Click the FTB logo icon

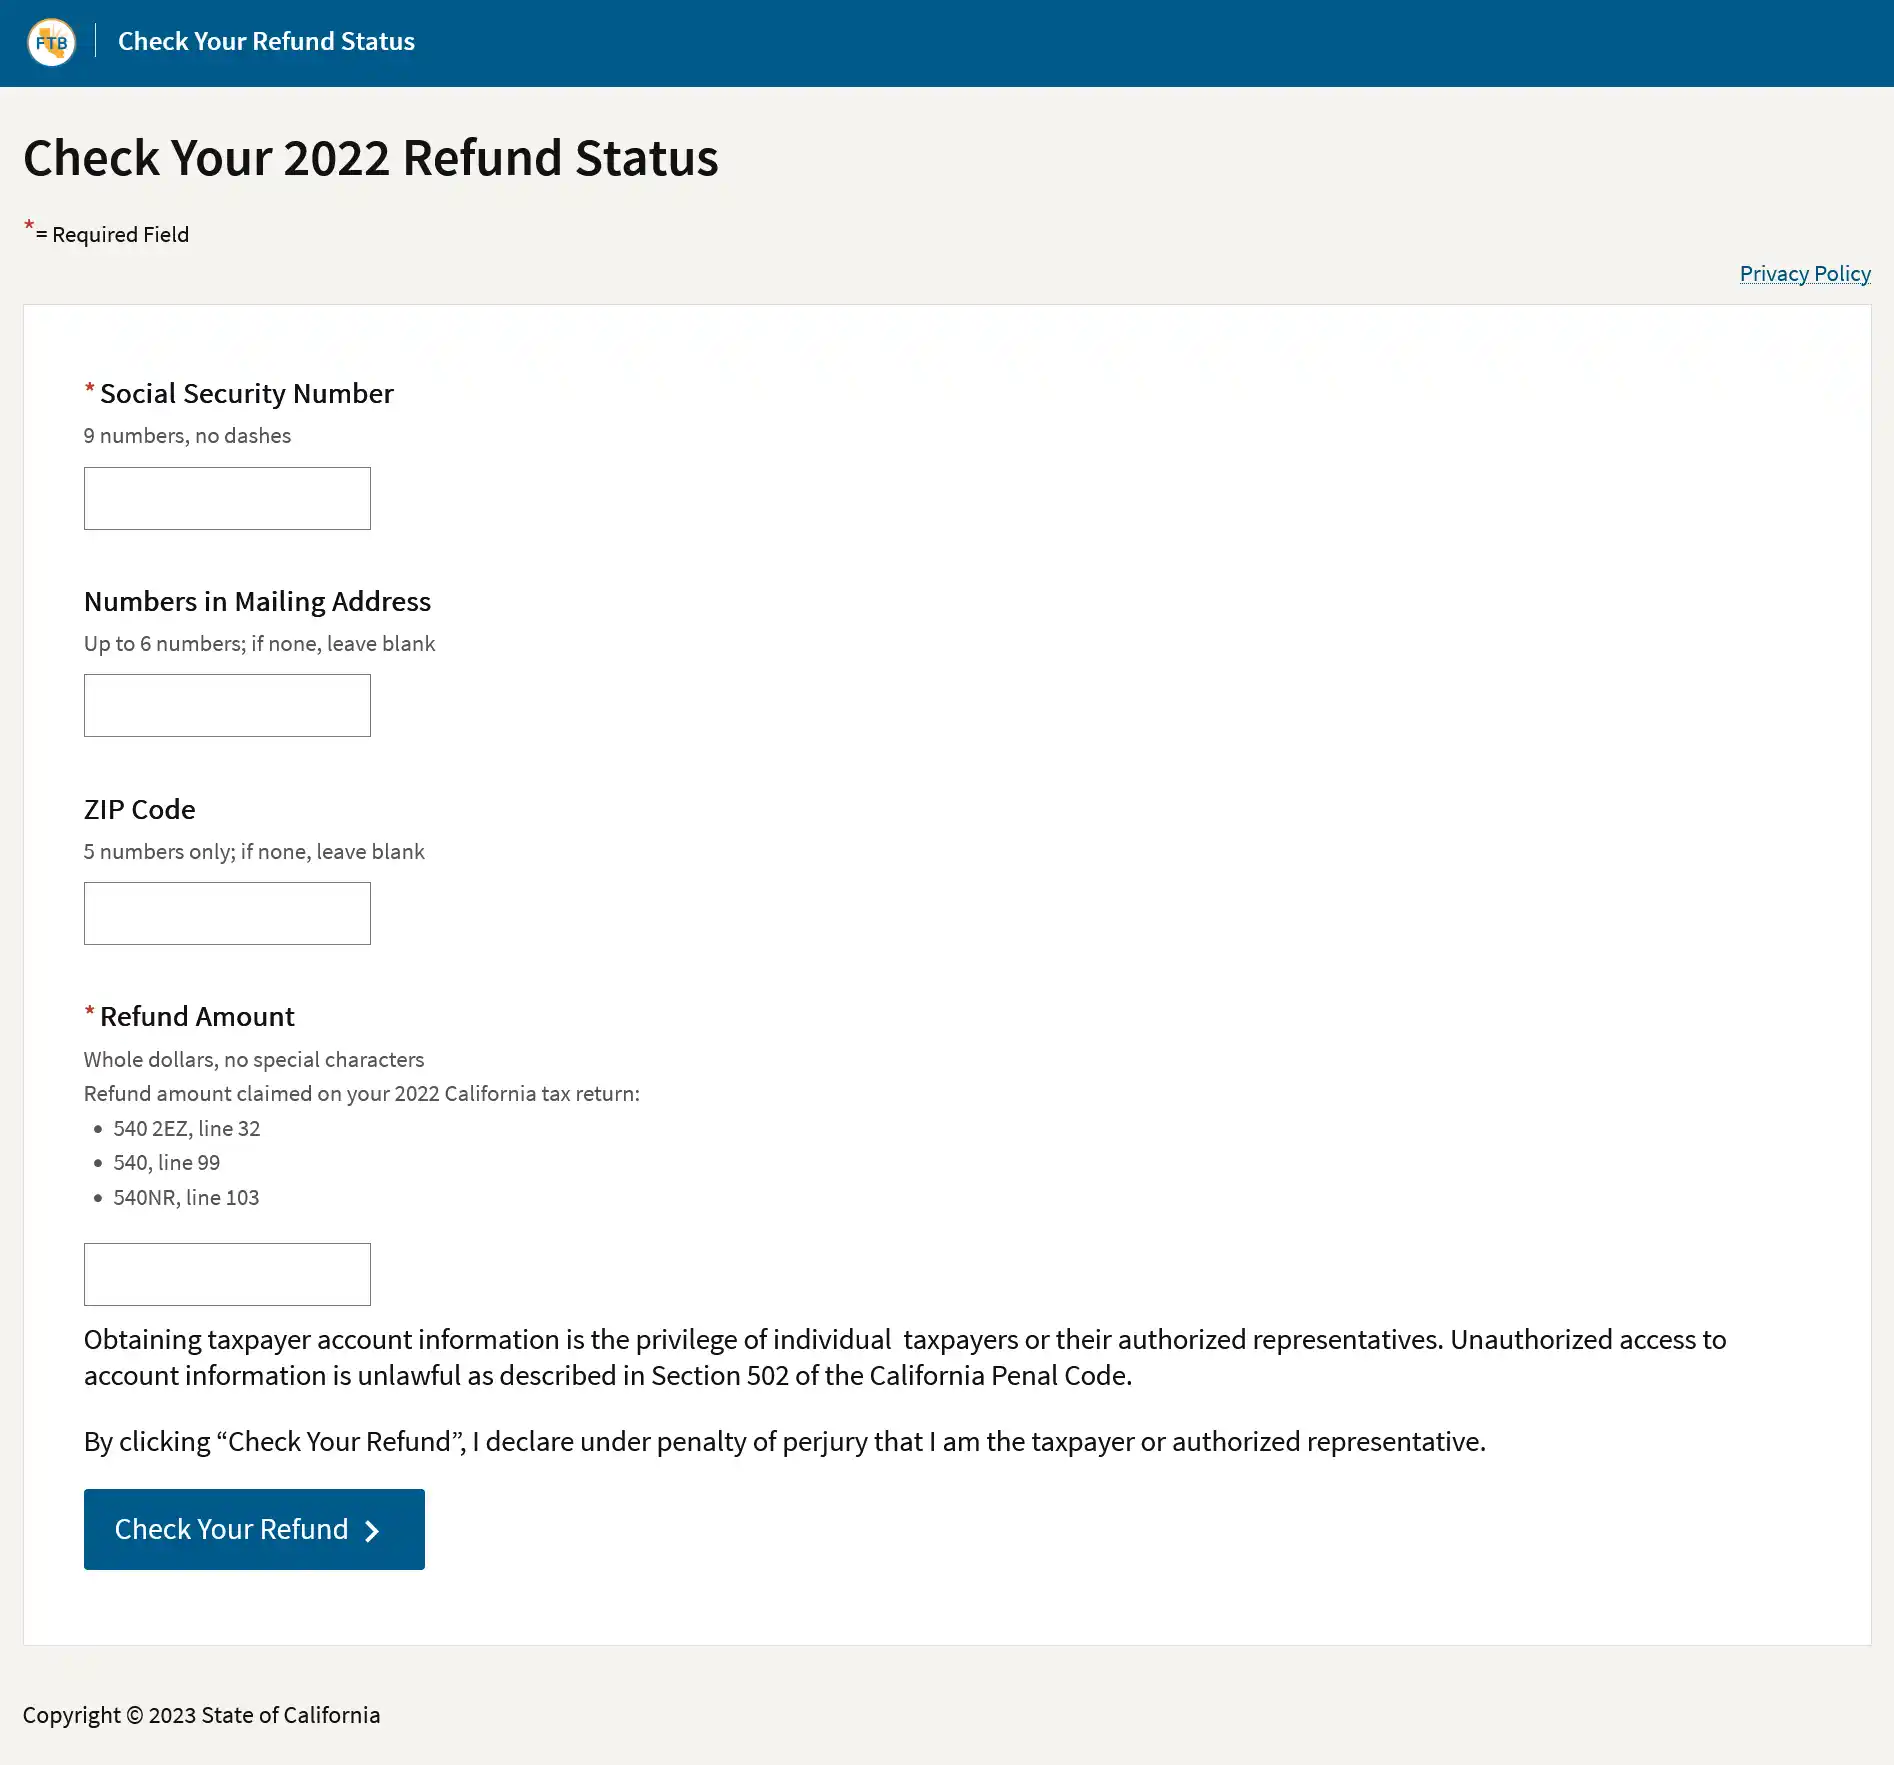[51, 42]
